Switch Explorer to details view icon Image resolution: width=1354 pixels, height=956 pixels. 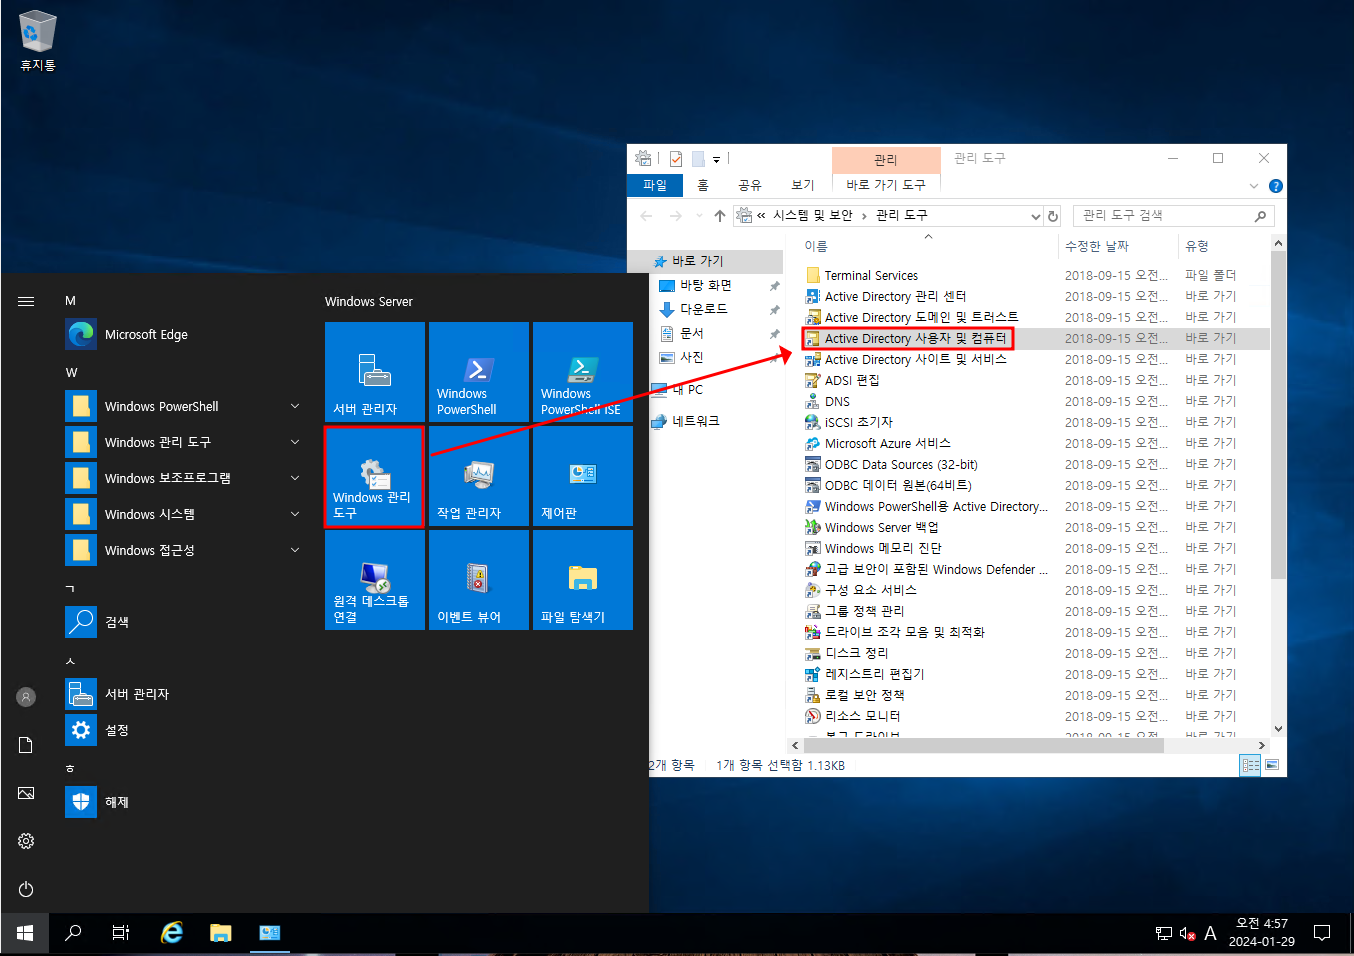1250,765
